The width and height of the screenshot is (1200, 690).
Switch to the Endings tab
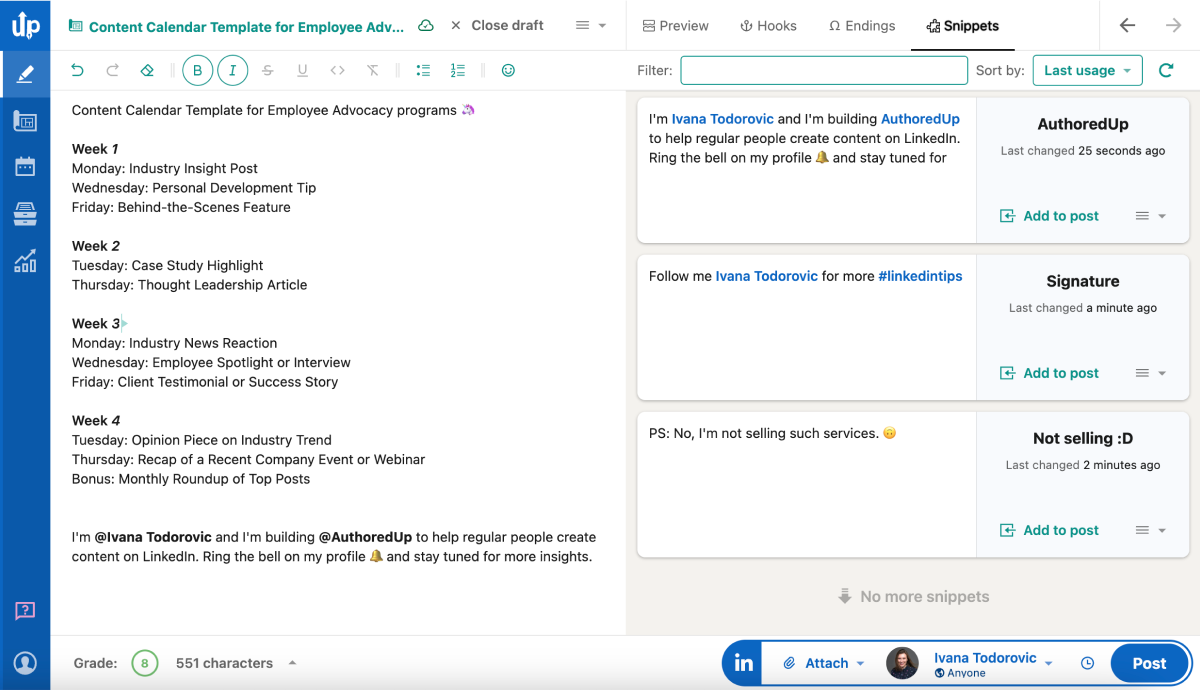click(862, 25)
